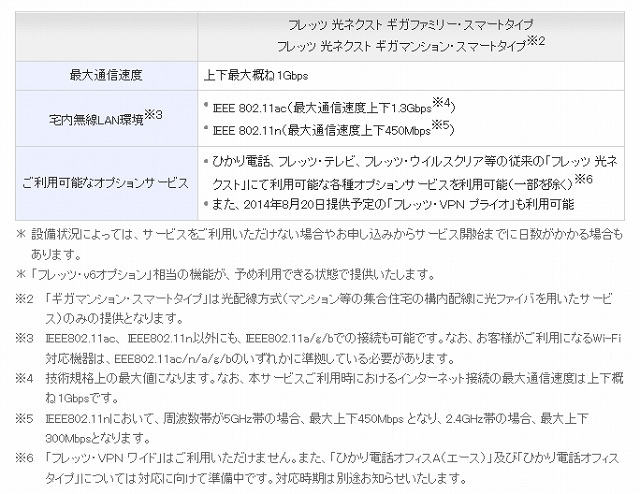The image size is (640, 494).
Task: Click the line 'タイプ」については対応に向けて準備中です'
Action: (256, 478)
